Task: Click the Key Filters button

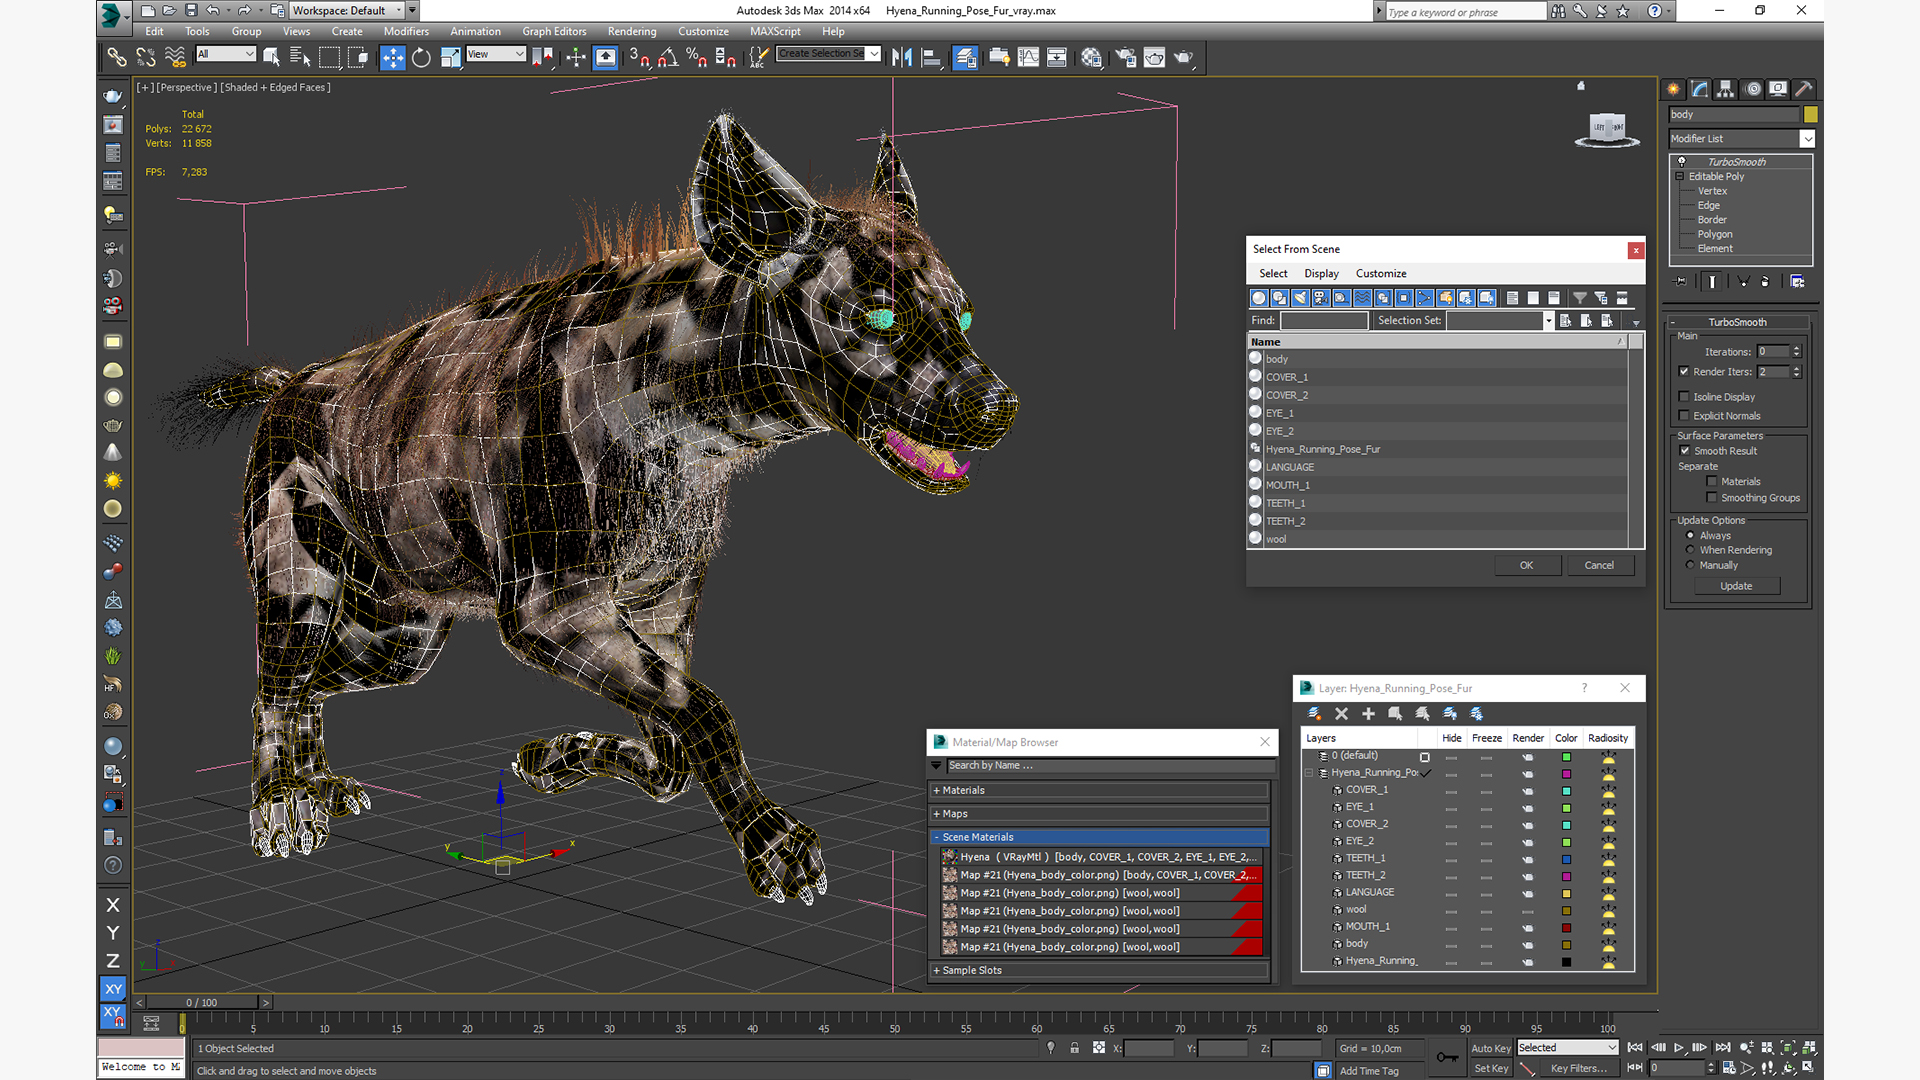Action: tap(1579, 1068)
